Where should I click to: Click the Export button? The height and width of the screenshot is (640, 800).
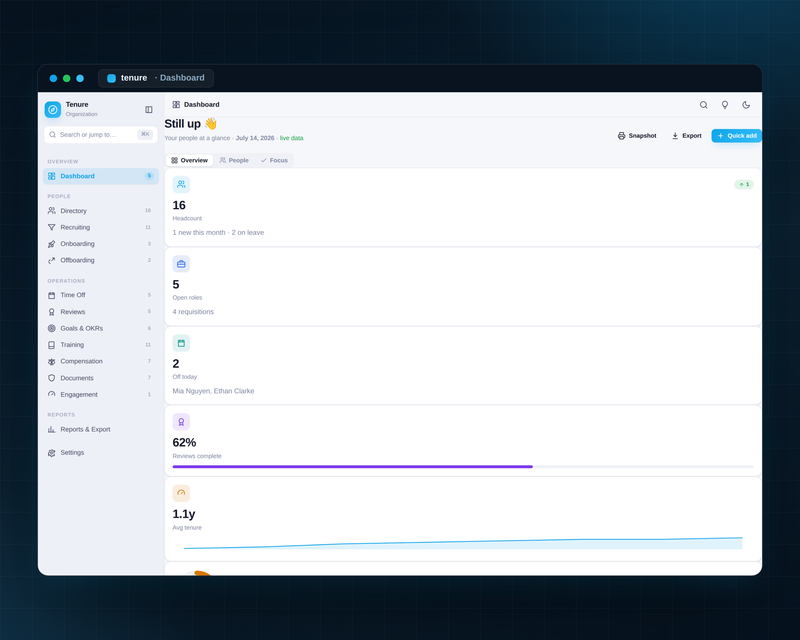tap(687, 136)
